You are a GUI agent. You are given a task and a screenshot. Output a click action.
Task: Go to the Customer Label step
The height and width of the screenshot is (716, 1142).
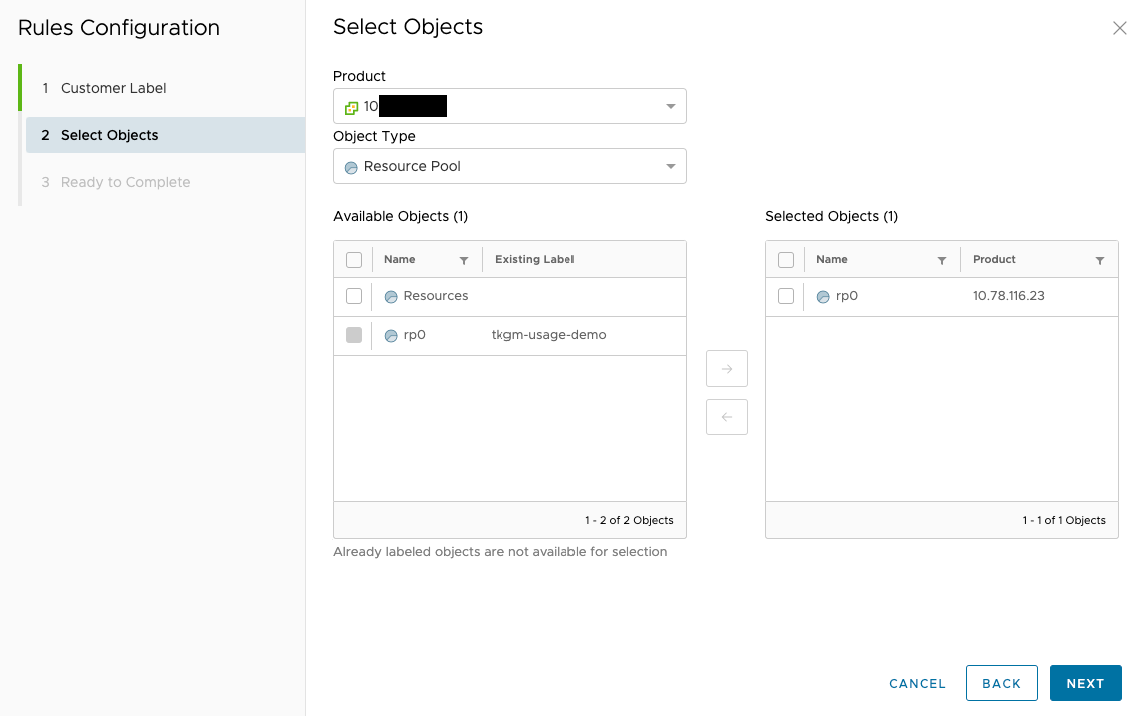pyautogui.click(x=113, y=88)
